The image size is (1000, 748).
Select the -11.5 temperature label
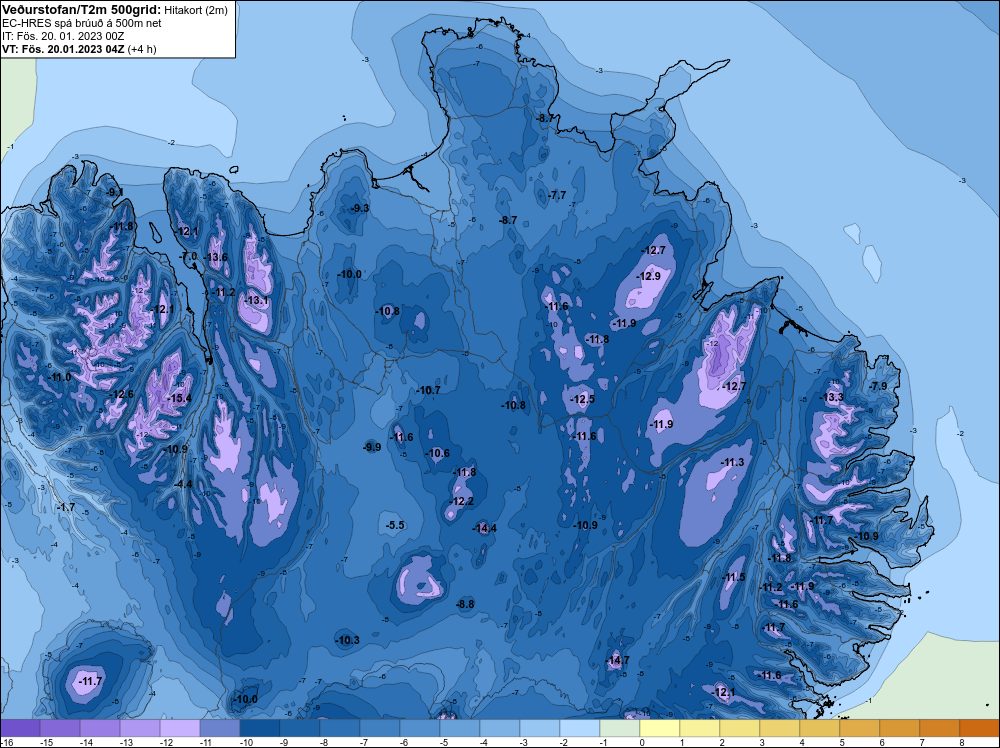(734, 577)
